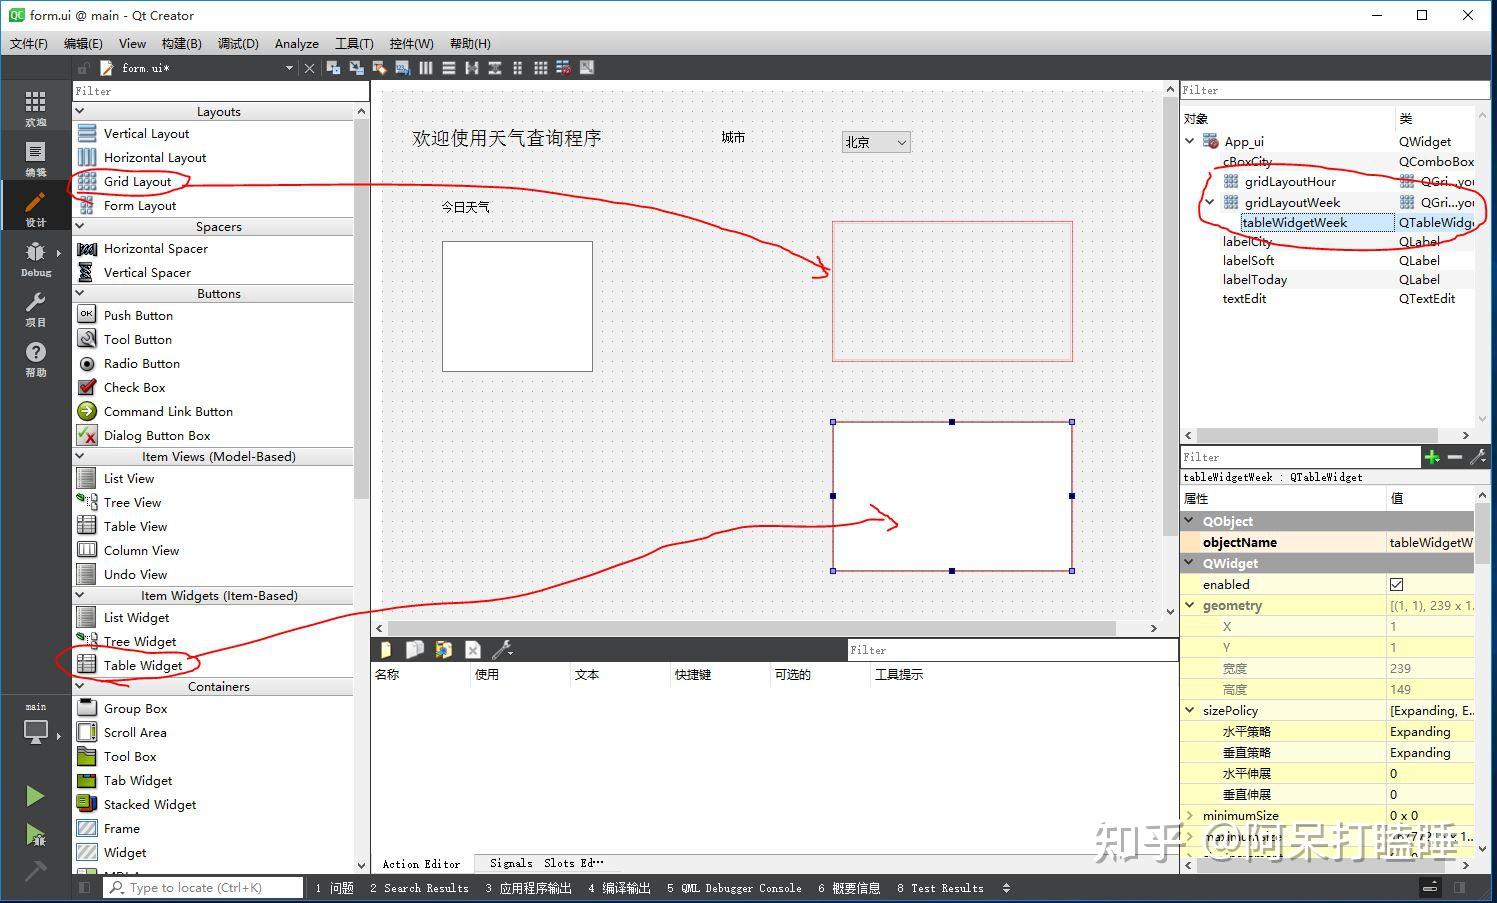Open the Action Editor's New Action icon

tap(386, 649)
